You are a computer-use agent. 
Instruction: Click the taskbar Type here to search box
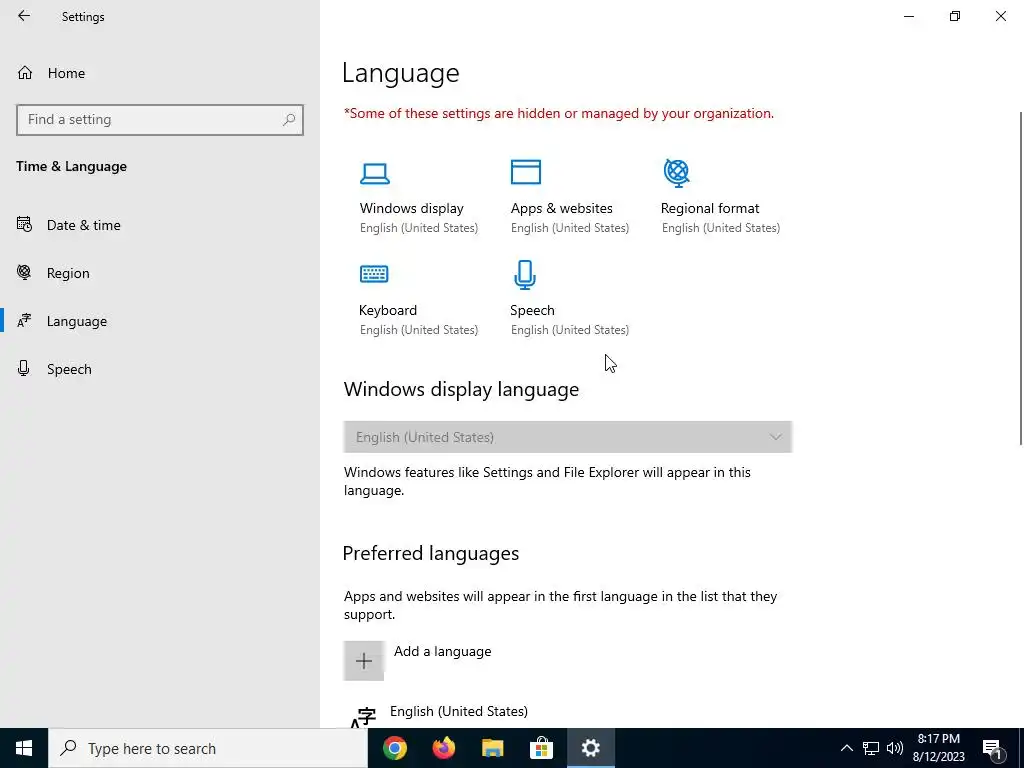208,748
